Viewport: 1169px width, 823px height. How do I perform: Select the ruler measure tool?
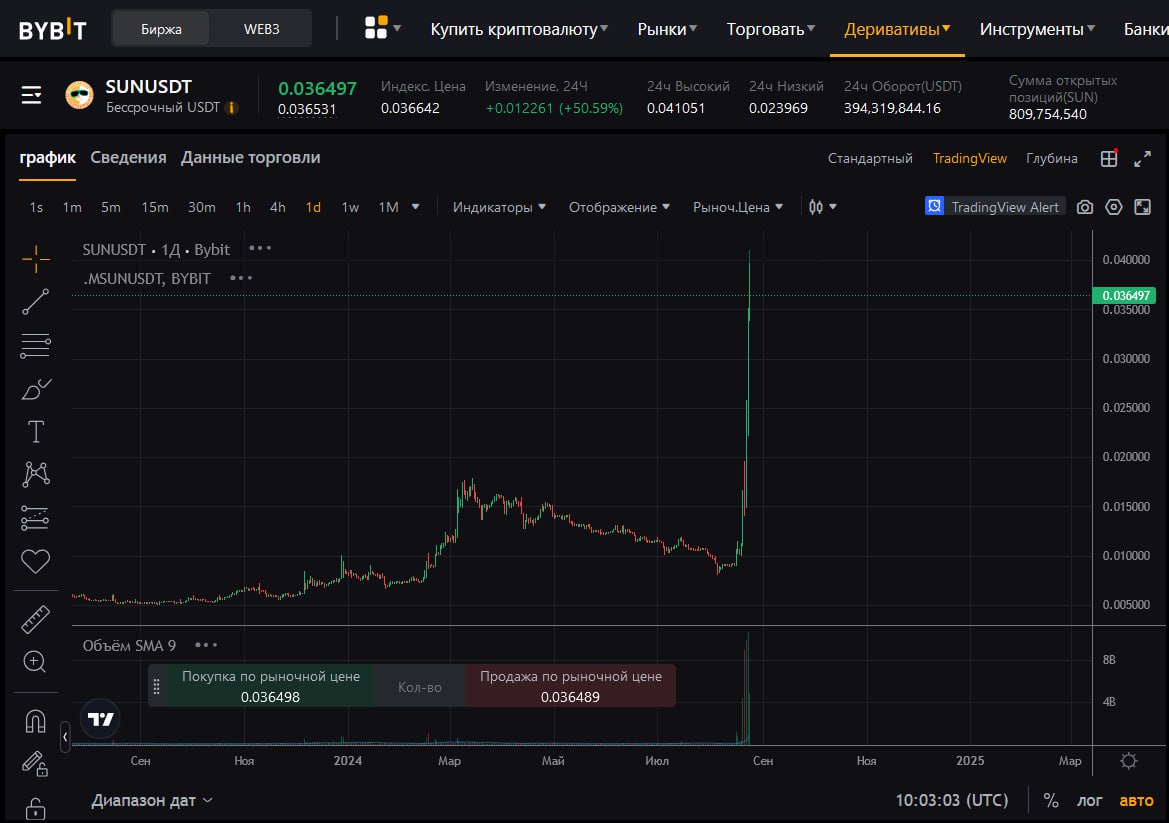pyautogui.click(x=35, y=619)
